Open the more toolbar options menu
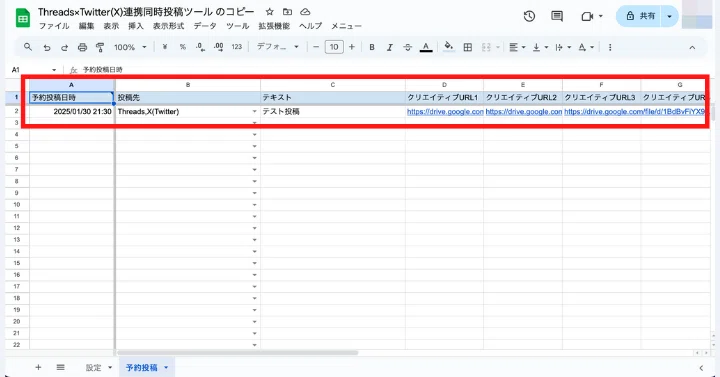 (610, 47)
